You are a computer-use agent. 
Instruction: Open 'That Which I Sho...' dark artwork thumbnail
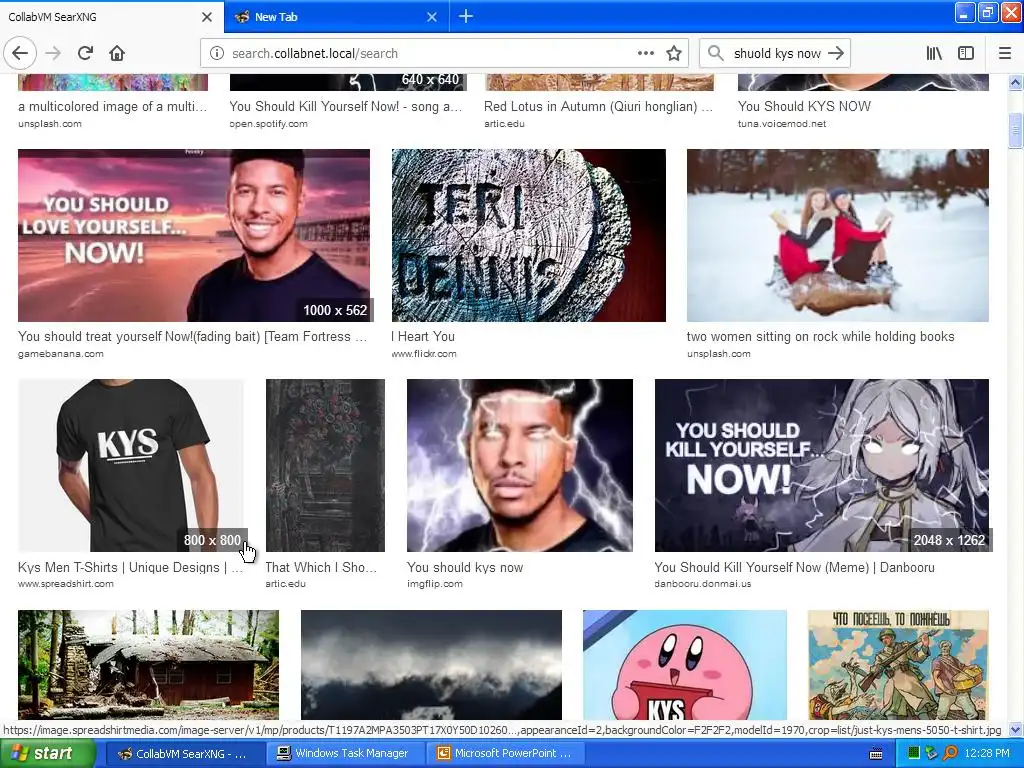[325, 465]
